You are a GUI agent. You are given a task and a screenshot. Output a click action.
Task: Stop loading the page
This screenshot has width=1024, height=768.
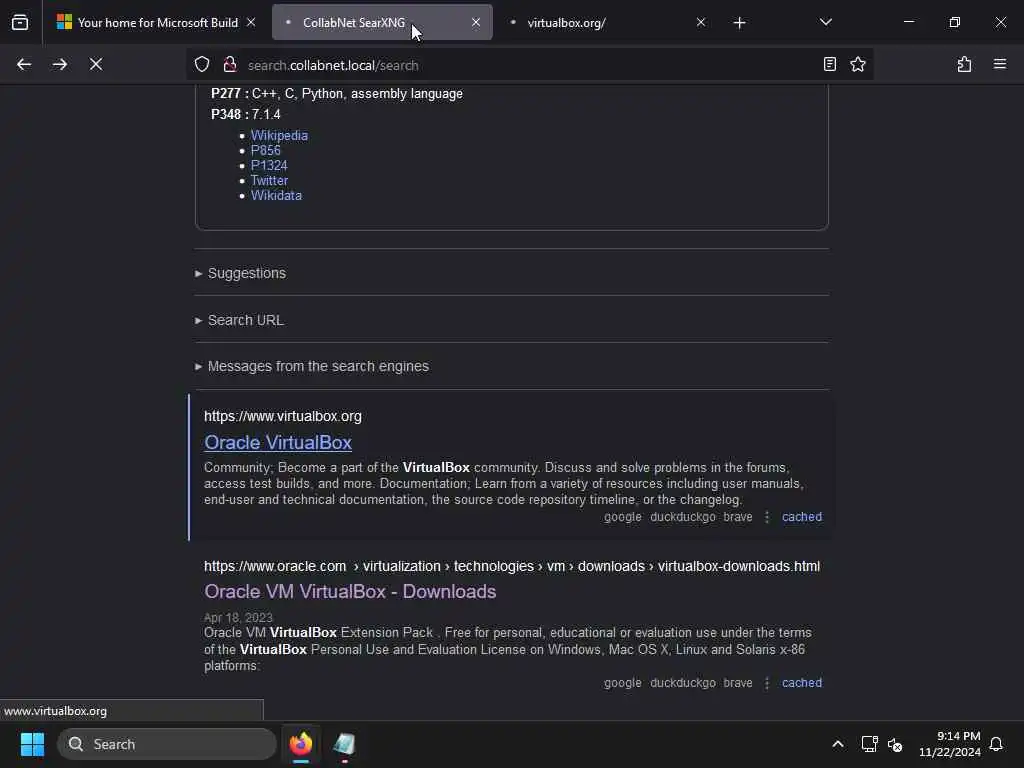(96, 65)
